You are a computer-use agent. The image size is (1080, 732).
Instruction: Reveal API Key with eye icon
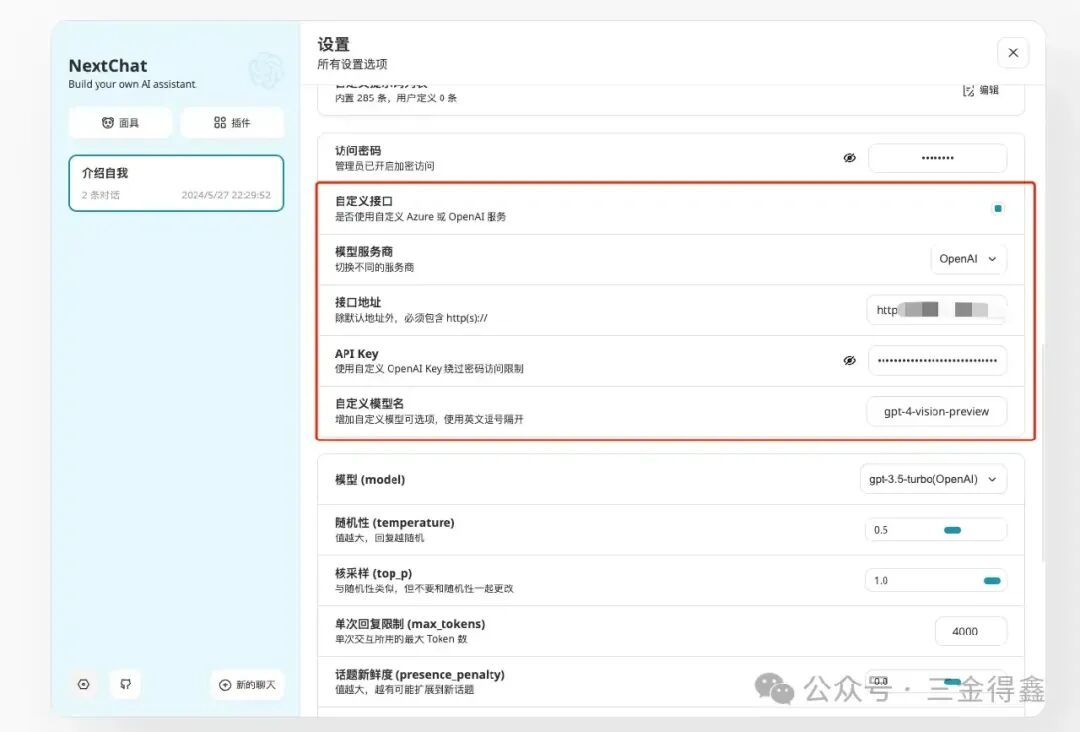(849, 361)
